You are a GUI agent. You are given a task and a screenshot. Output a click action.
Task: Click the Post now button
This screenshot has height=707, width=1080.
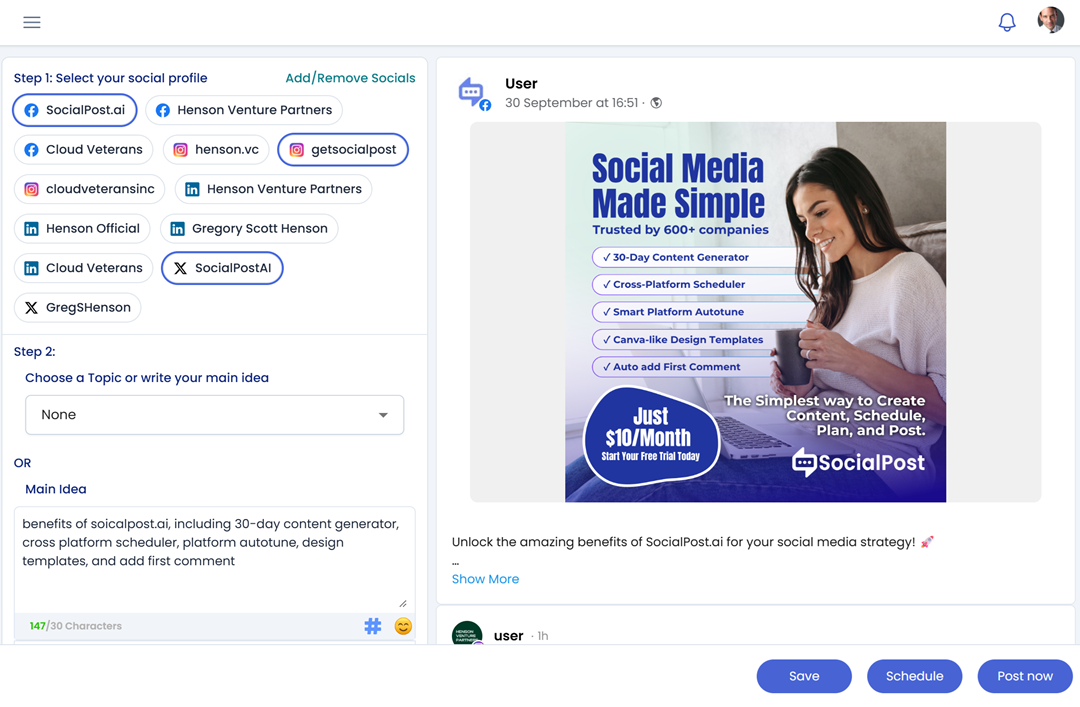pyautogui.click(x=1024, y=676)
